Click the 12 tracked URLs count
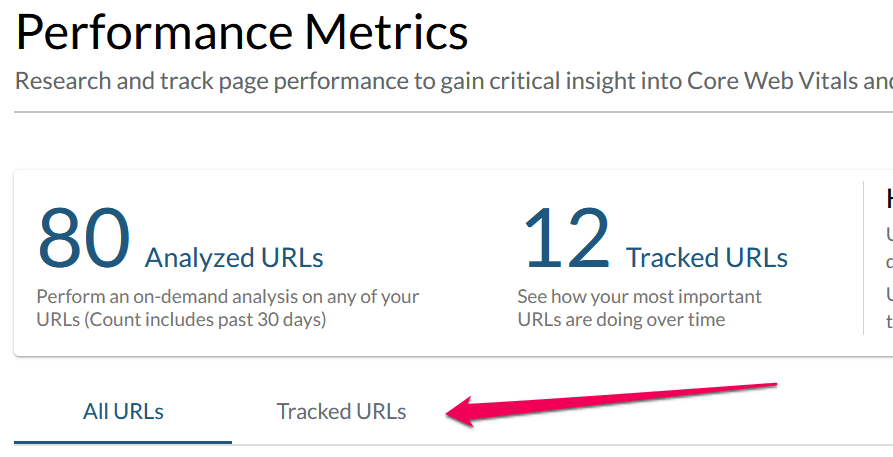This screenshot has width=893, height=457. (566, 240)
